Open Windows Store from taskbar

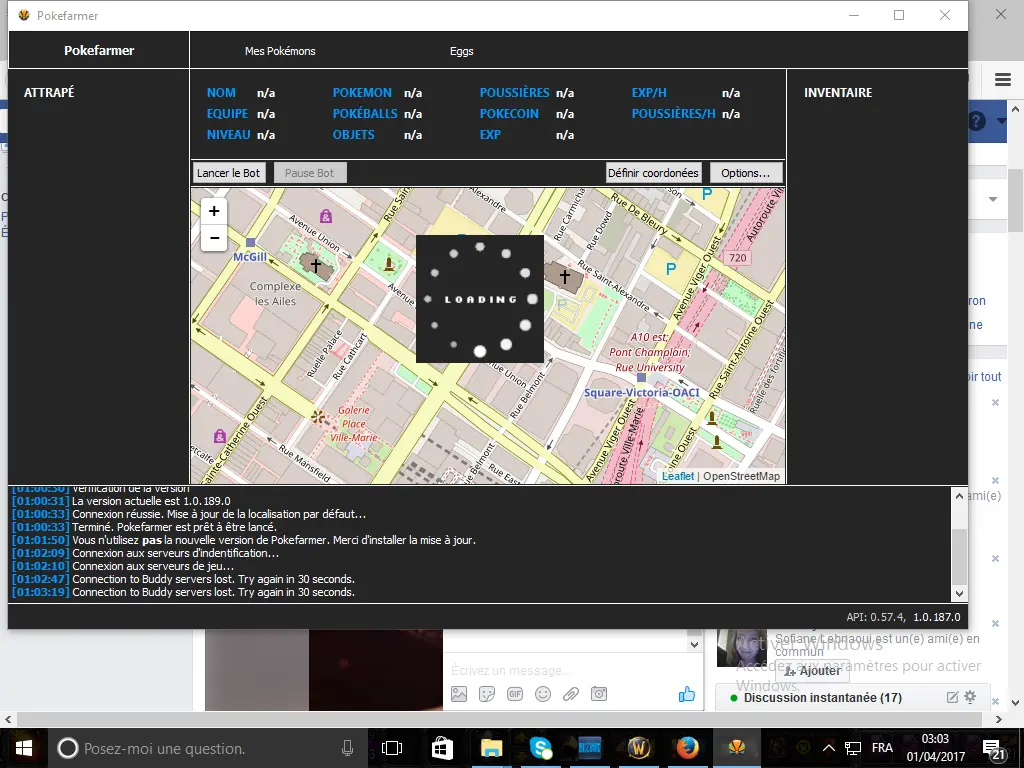click(442, 748)
